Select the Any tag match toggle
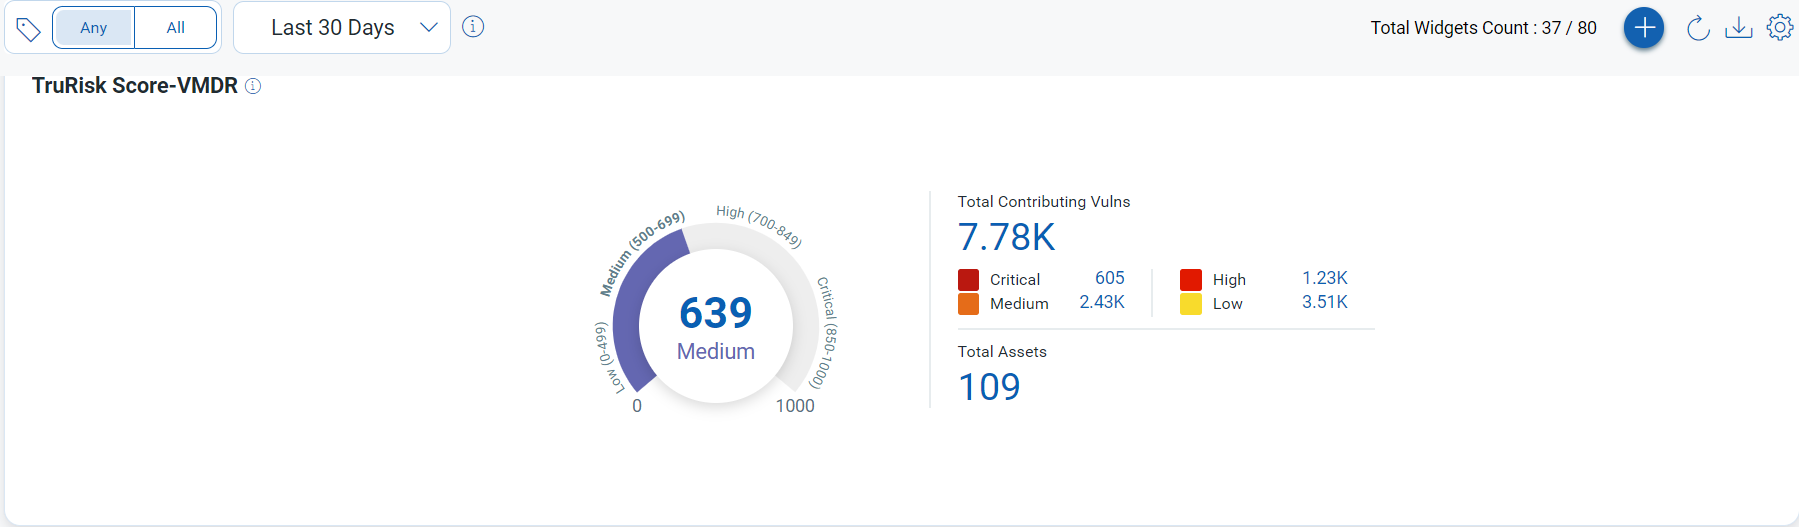This screenshot has width=1799, height=527. tap(93, 28)
